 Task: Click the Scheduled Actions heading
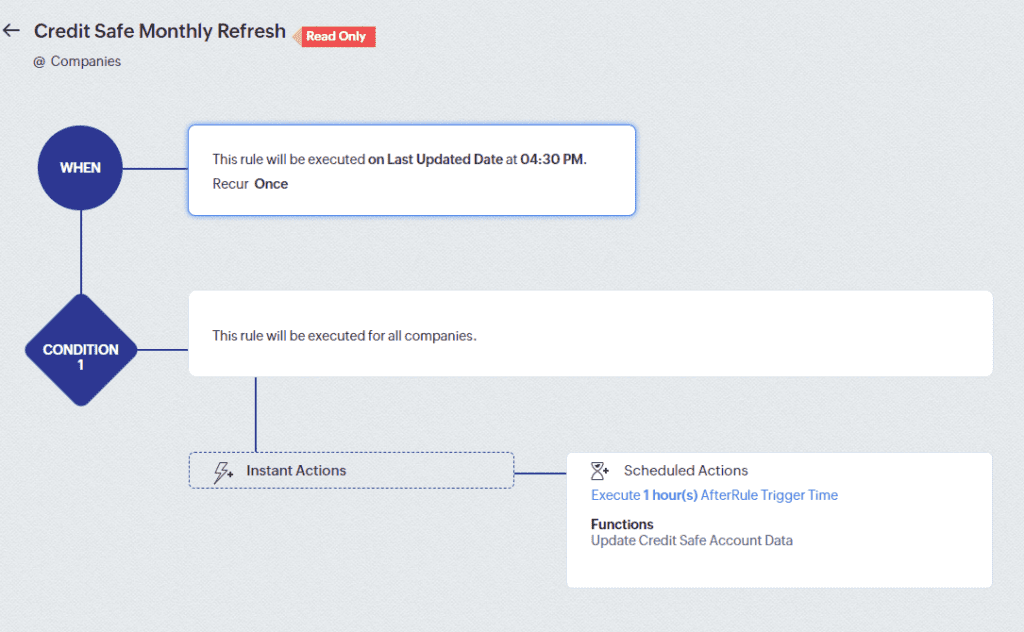point(686,471)
